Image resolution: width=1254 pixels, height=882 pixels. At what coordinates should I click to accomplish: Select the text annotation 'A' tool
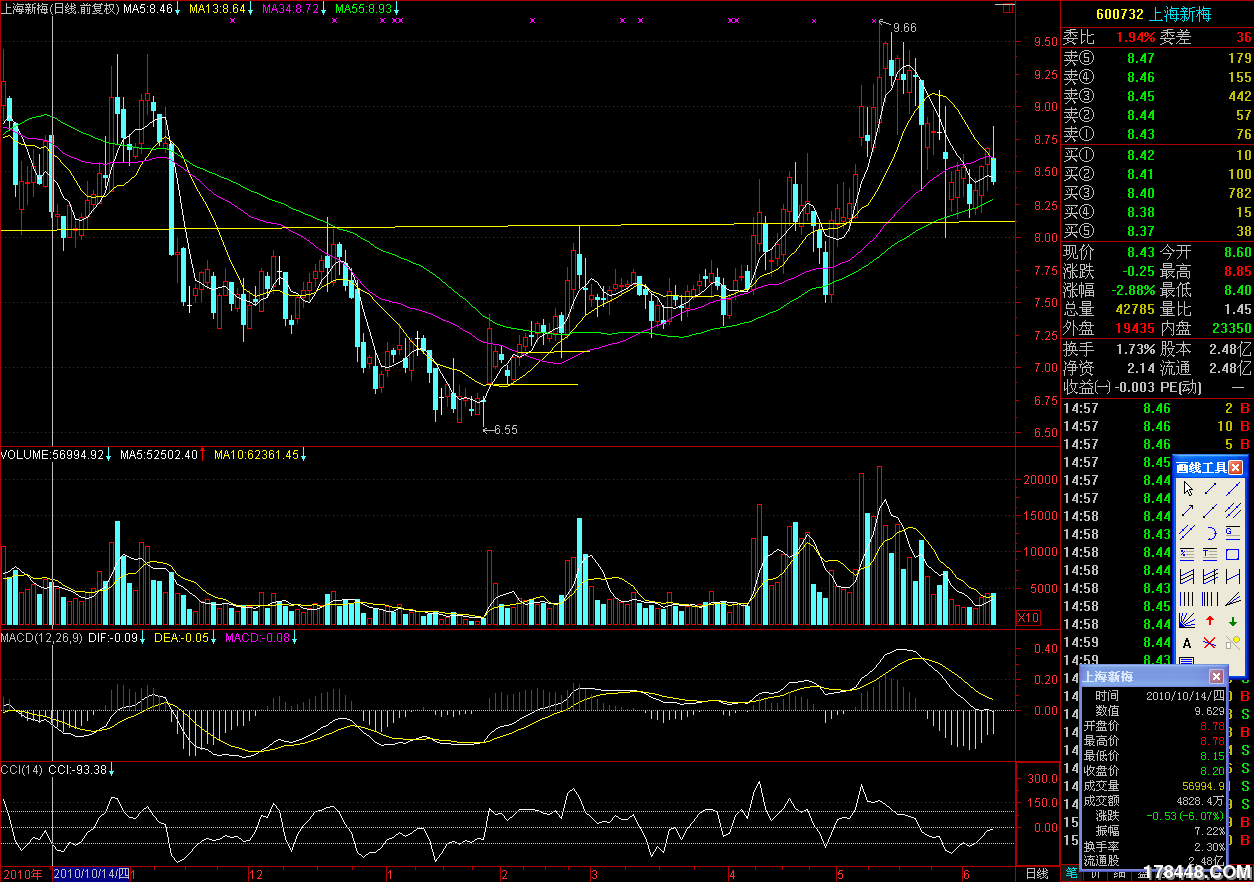tap(1187, 642)
